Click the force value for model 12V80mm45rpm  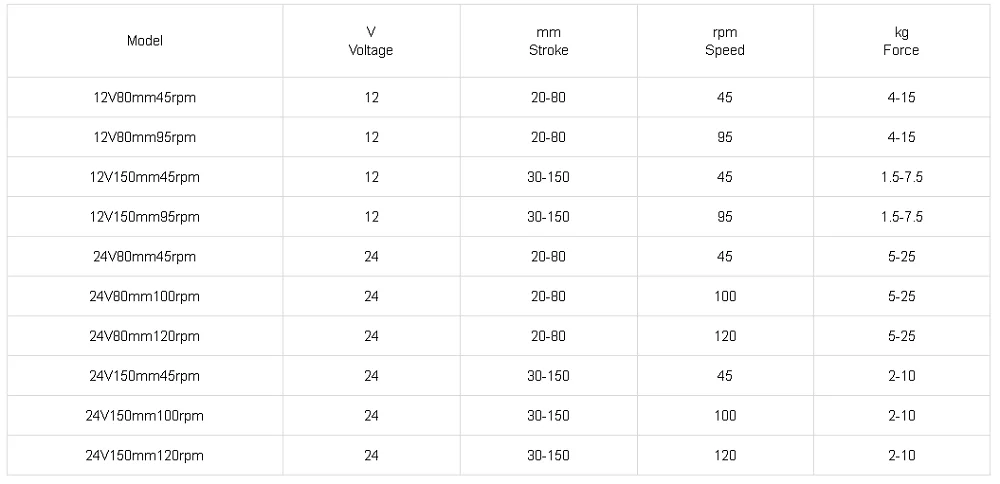point(902,97)
